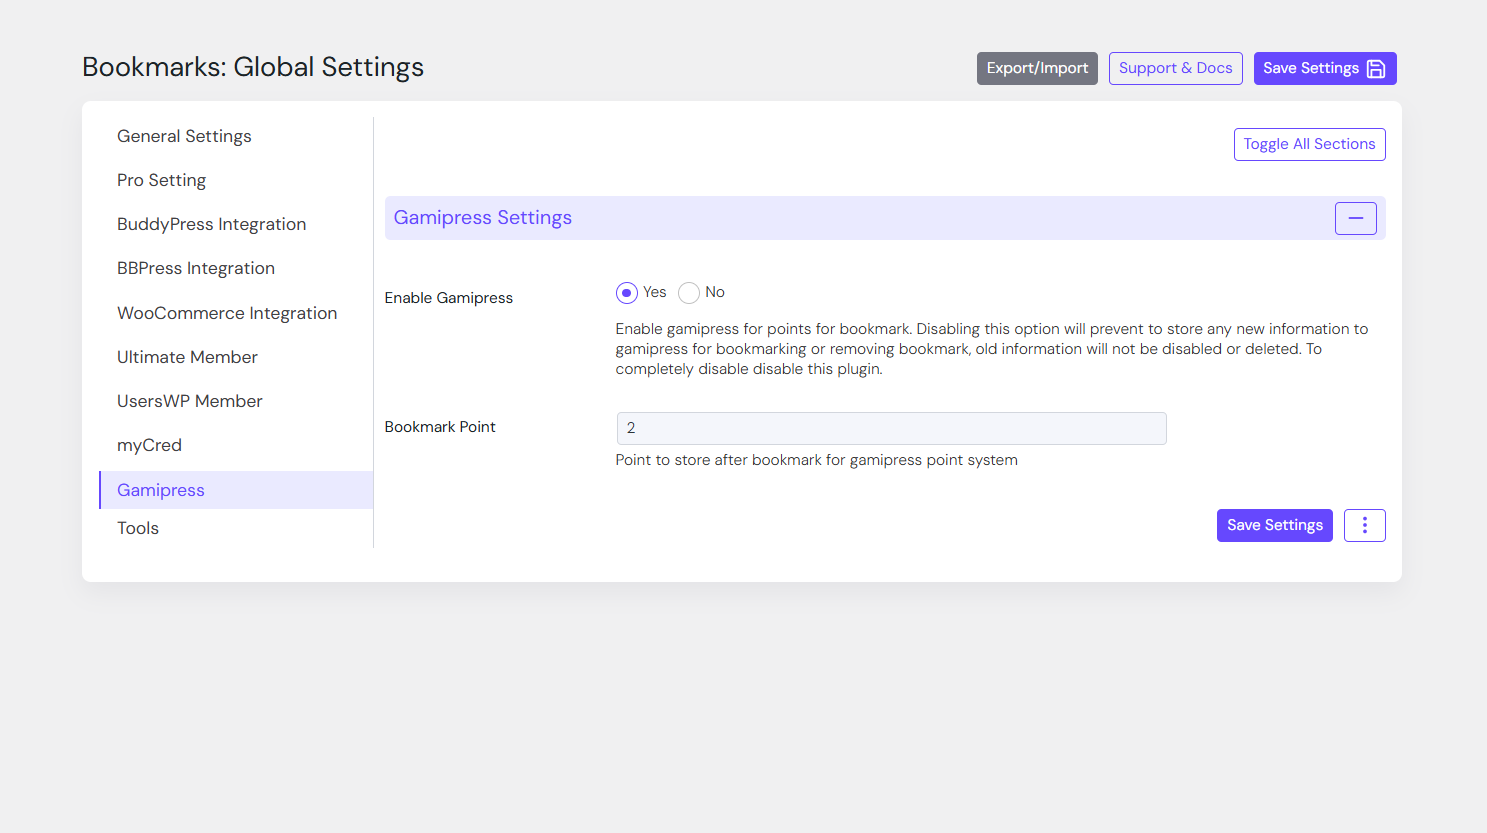
Task: Select the Gamipress tab
Action: click(236, 490)
